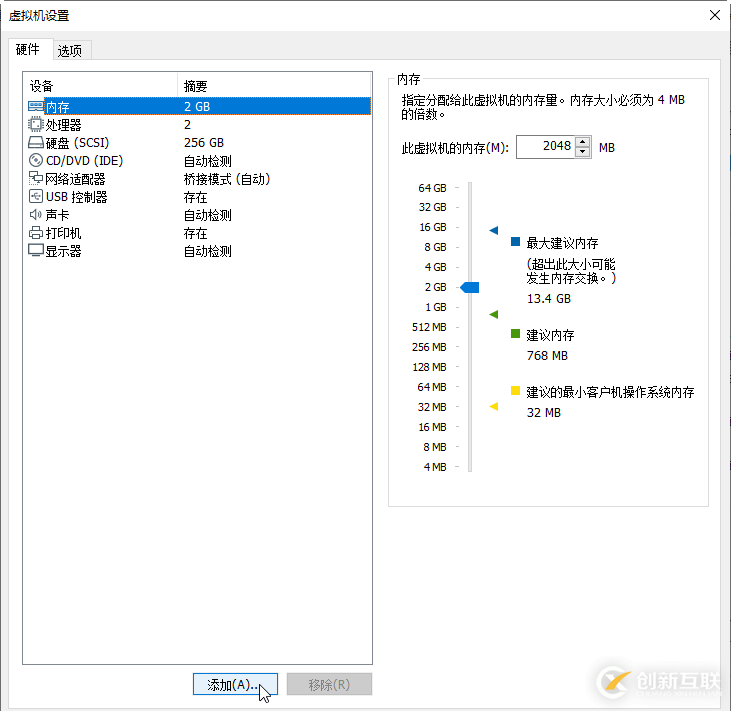This screenshot has width=731, height=711.
Task: Click the 打印机 printer icon
Action: [x=36, y=233]
